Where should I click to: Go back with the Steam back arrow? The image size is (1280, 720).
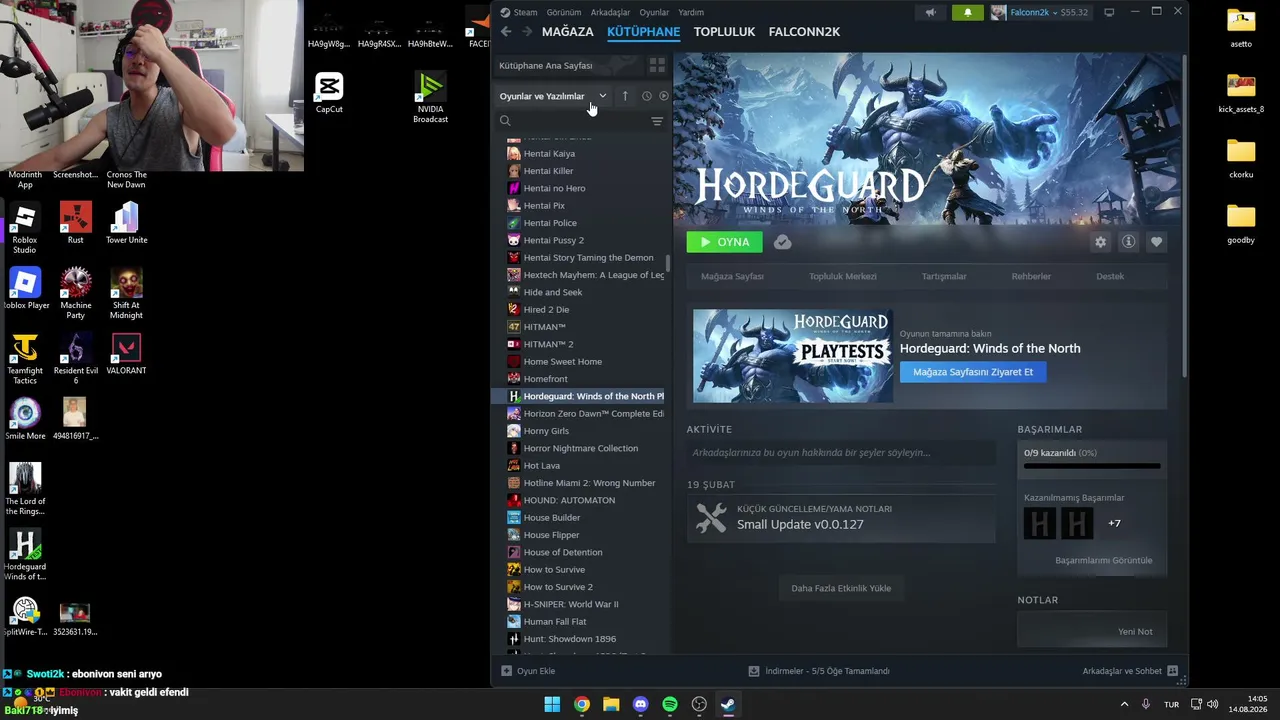pyautogui.click(x=506, y=32)
